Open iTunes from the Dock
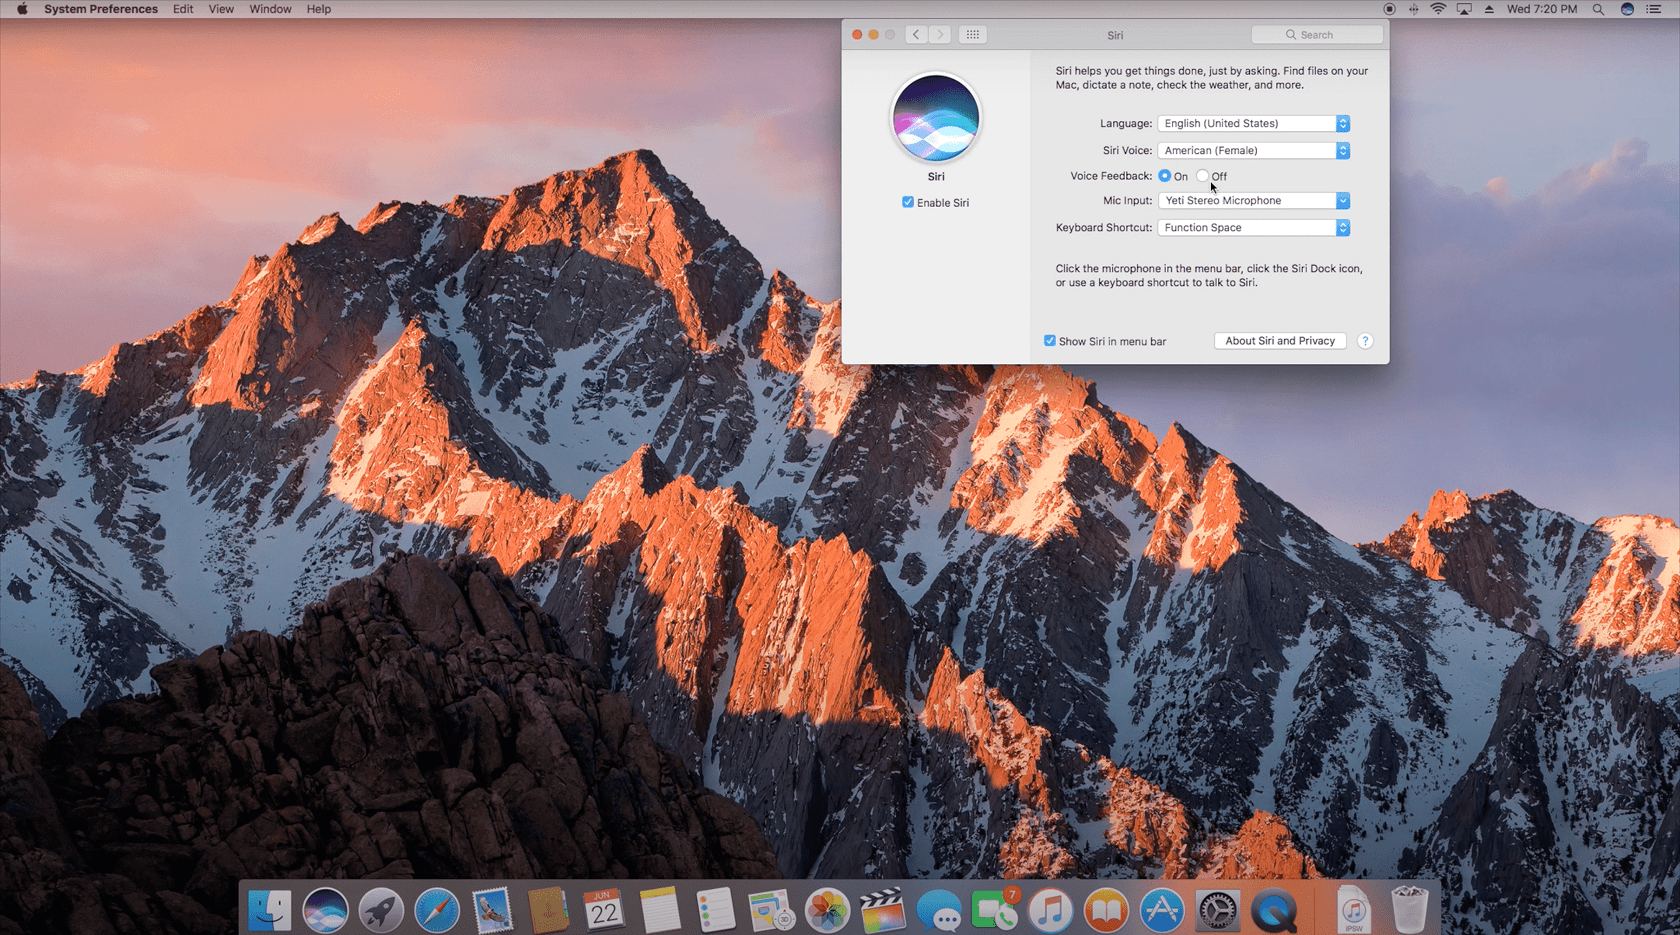Viewport: 1680px width, 935px height. pos(1050,910)
